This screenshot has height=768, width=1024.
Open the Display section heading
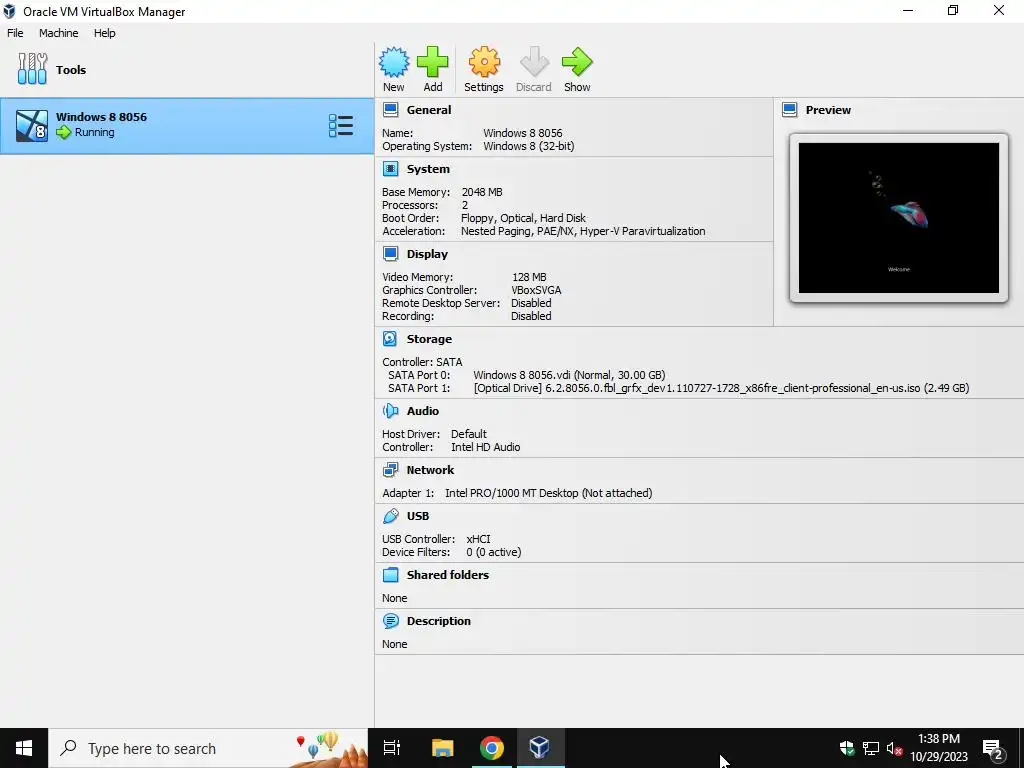427,254
